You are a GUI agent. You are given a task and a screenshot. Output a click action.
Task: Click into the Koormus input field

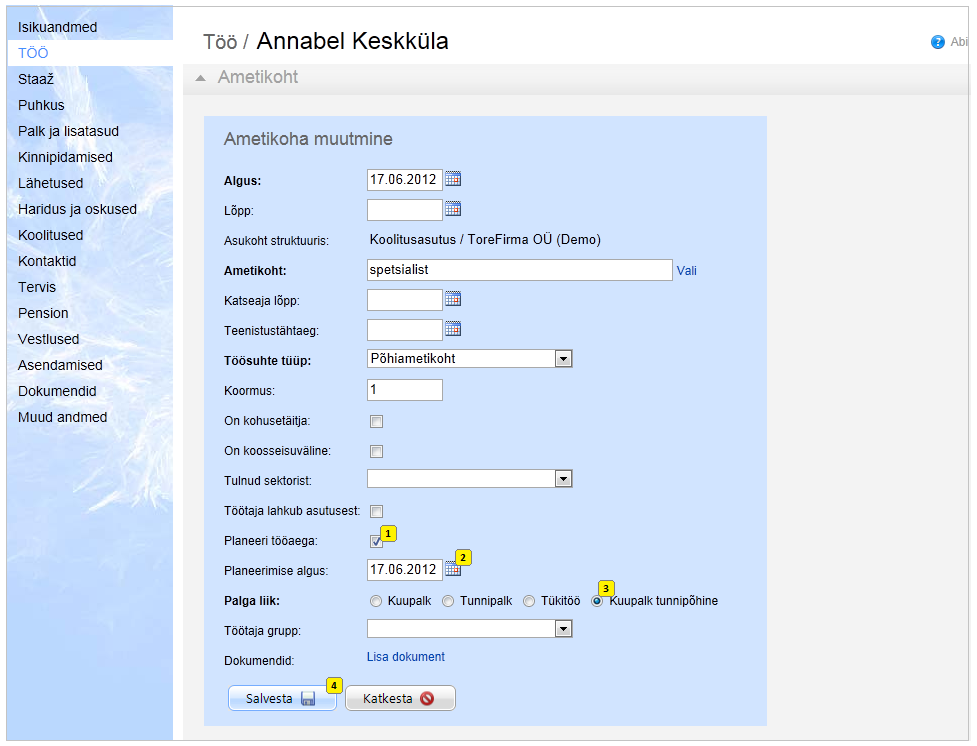[405, 389]
